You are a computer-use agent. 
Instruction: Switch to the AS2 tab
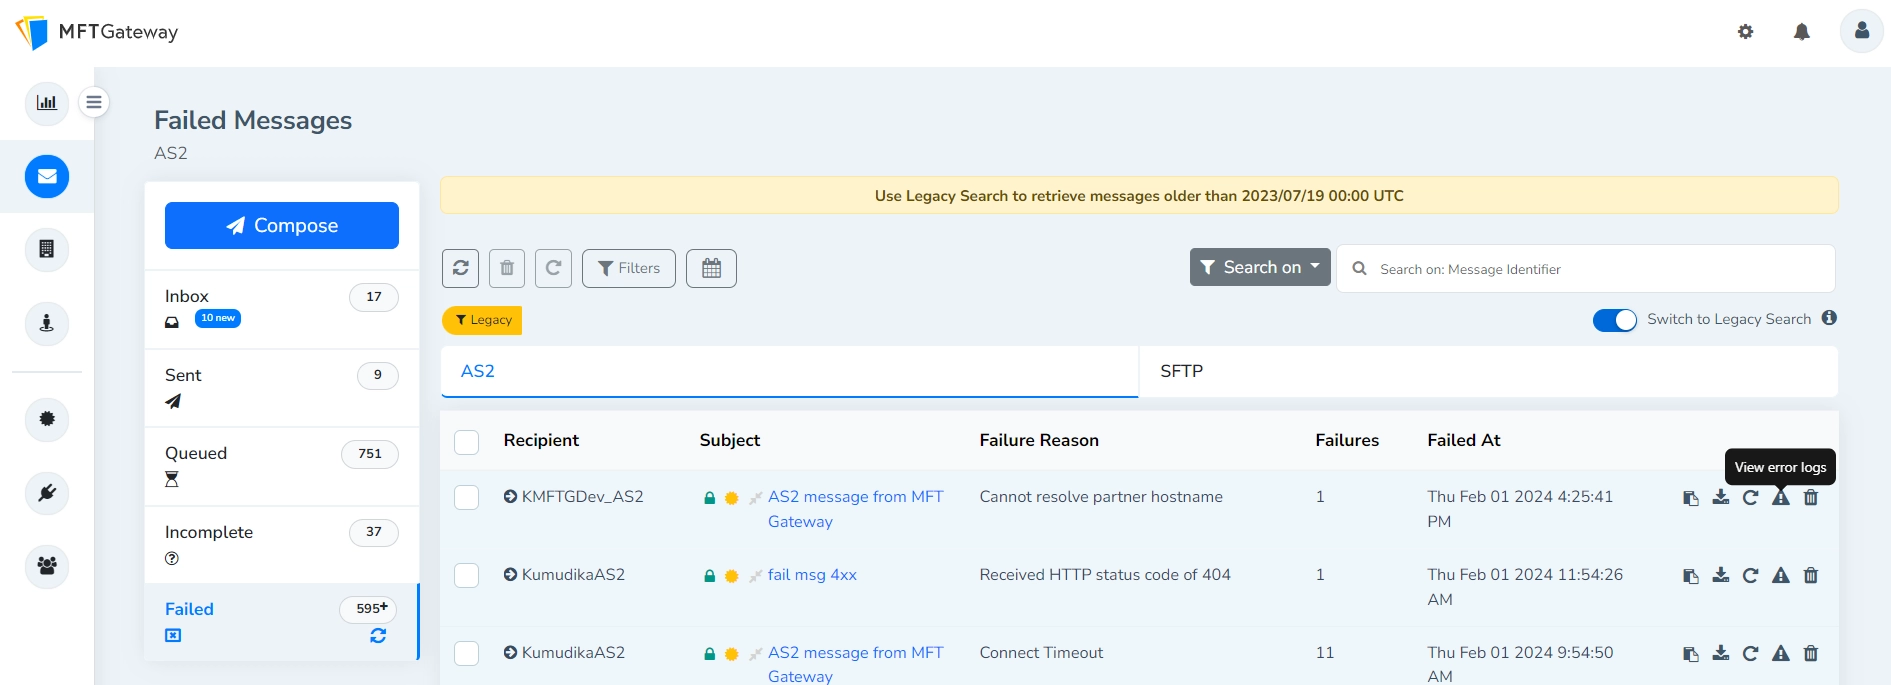coord(790,371)
